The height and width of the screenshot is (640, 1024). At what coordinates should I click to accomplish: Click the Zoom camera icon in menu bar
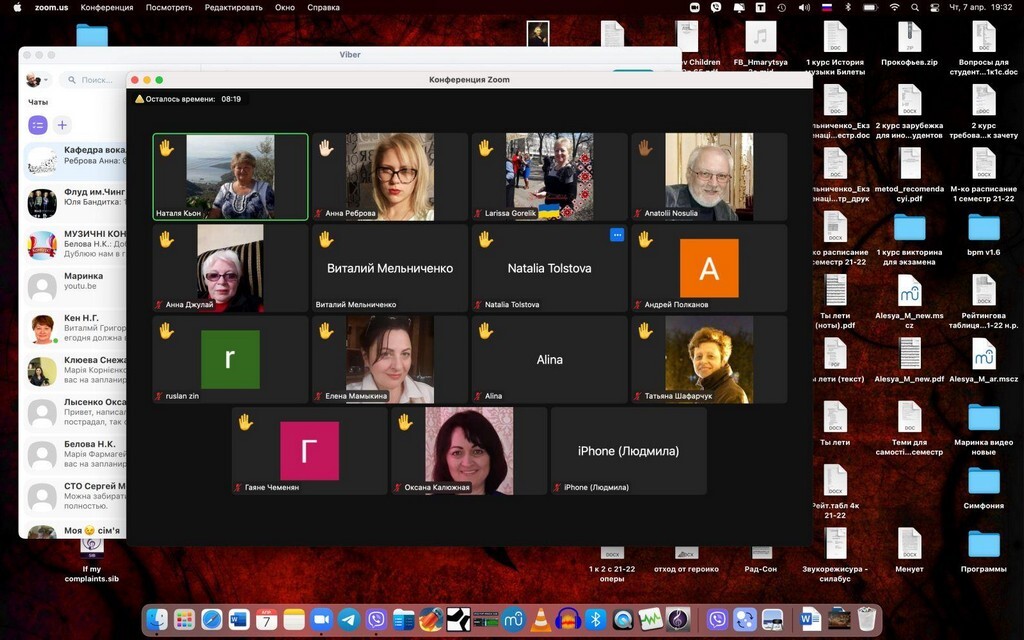pos(696,7)
